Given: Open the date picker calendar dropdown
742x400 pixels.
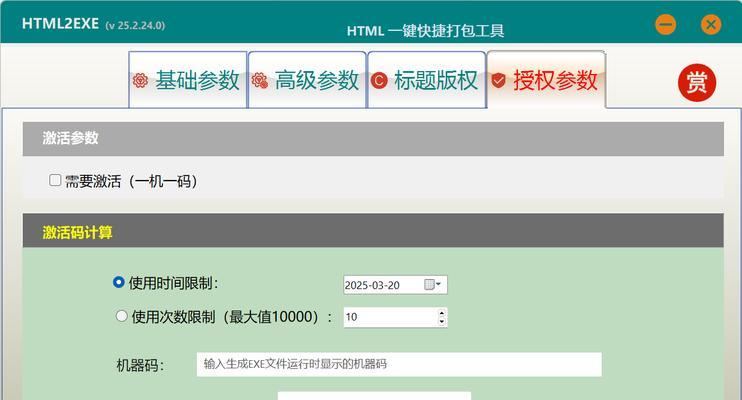Looking at the screenshot, I should (432, 284).
